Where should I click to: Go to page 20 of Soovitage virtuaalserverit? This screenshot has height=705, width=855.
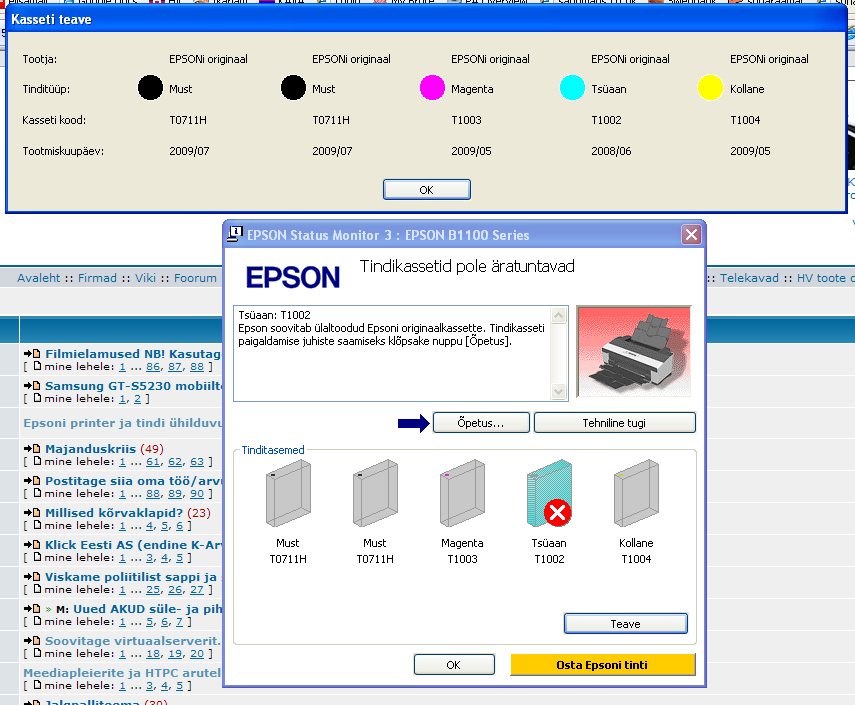tap(197, 654)
